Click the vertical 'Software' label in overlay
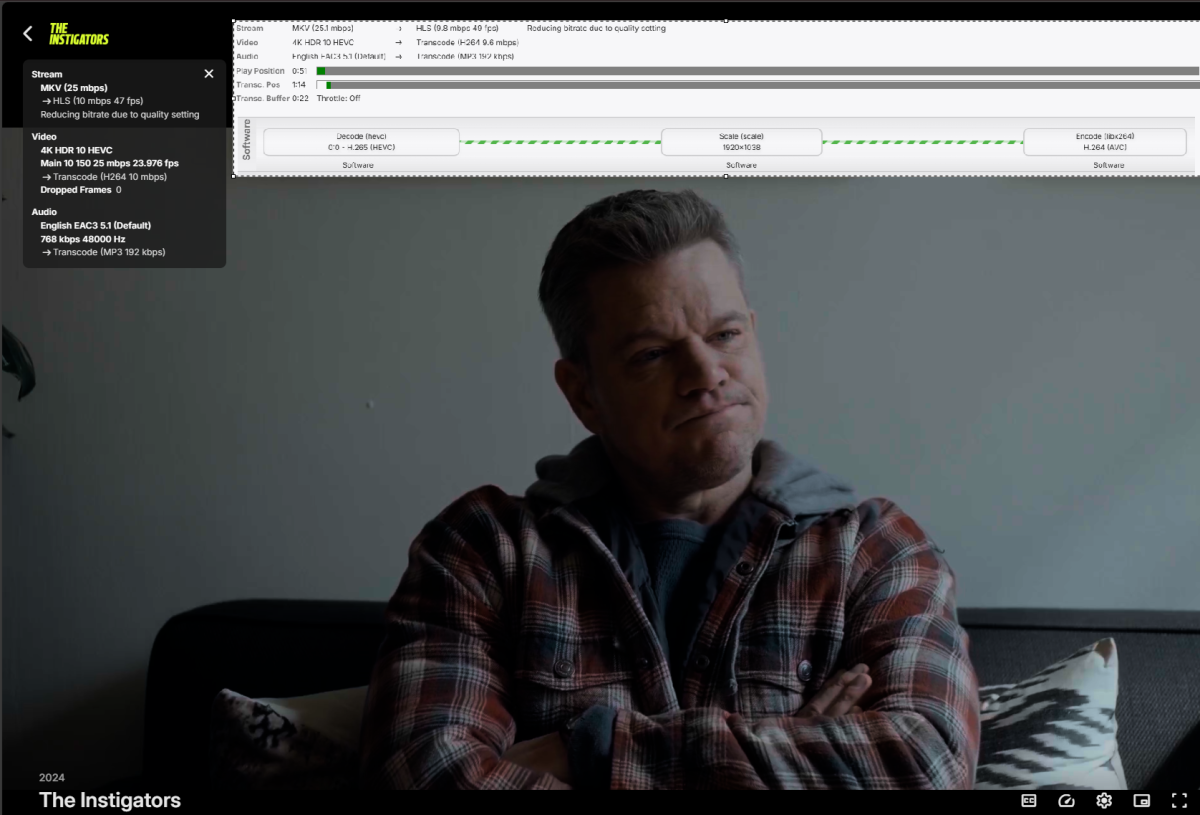This screenshot has height=815, width=1200. coord(247,140)
